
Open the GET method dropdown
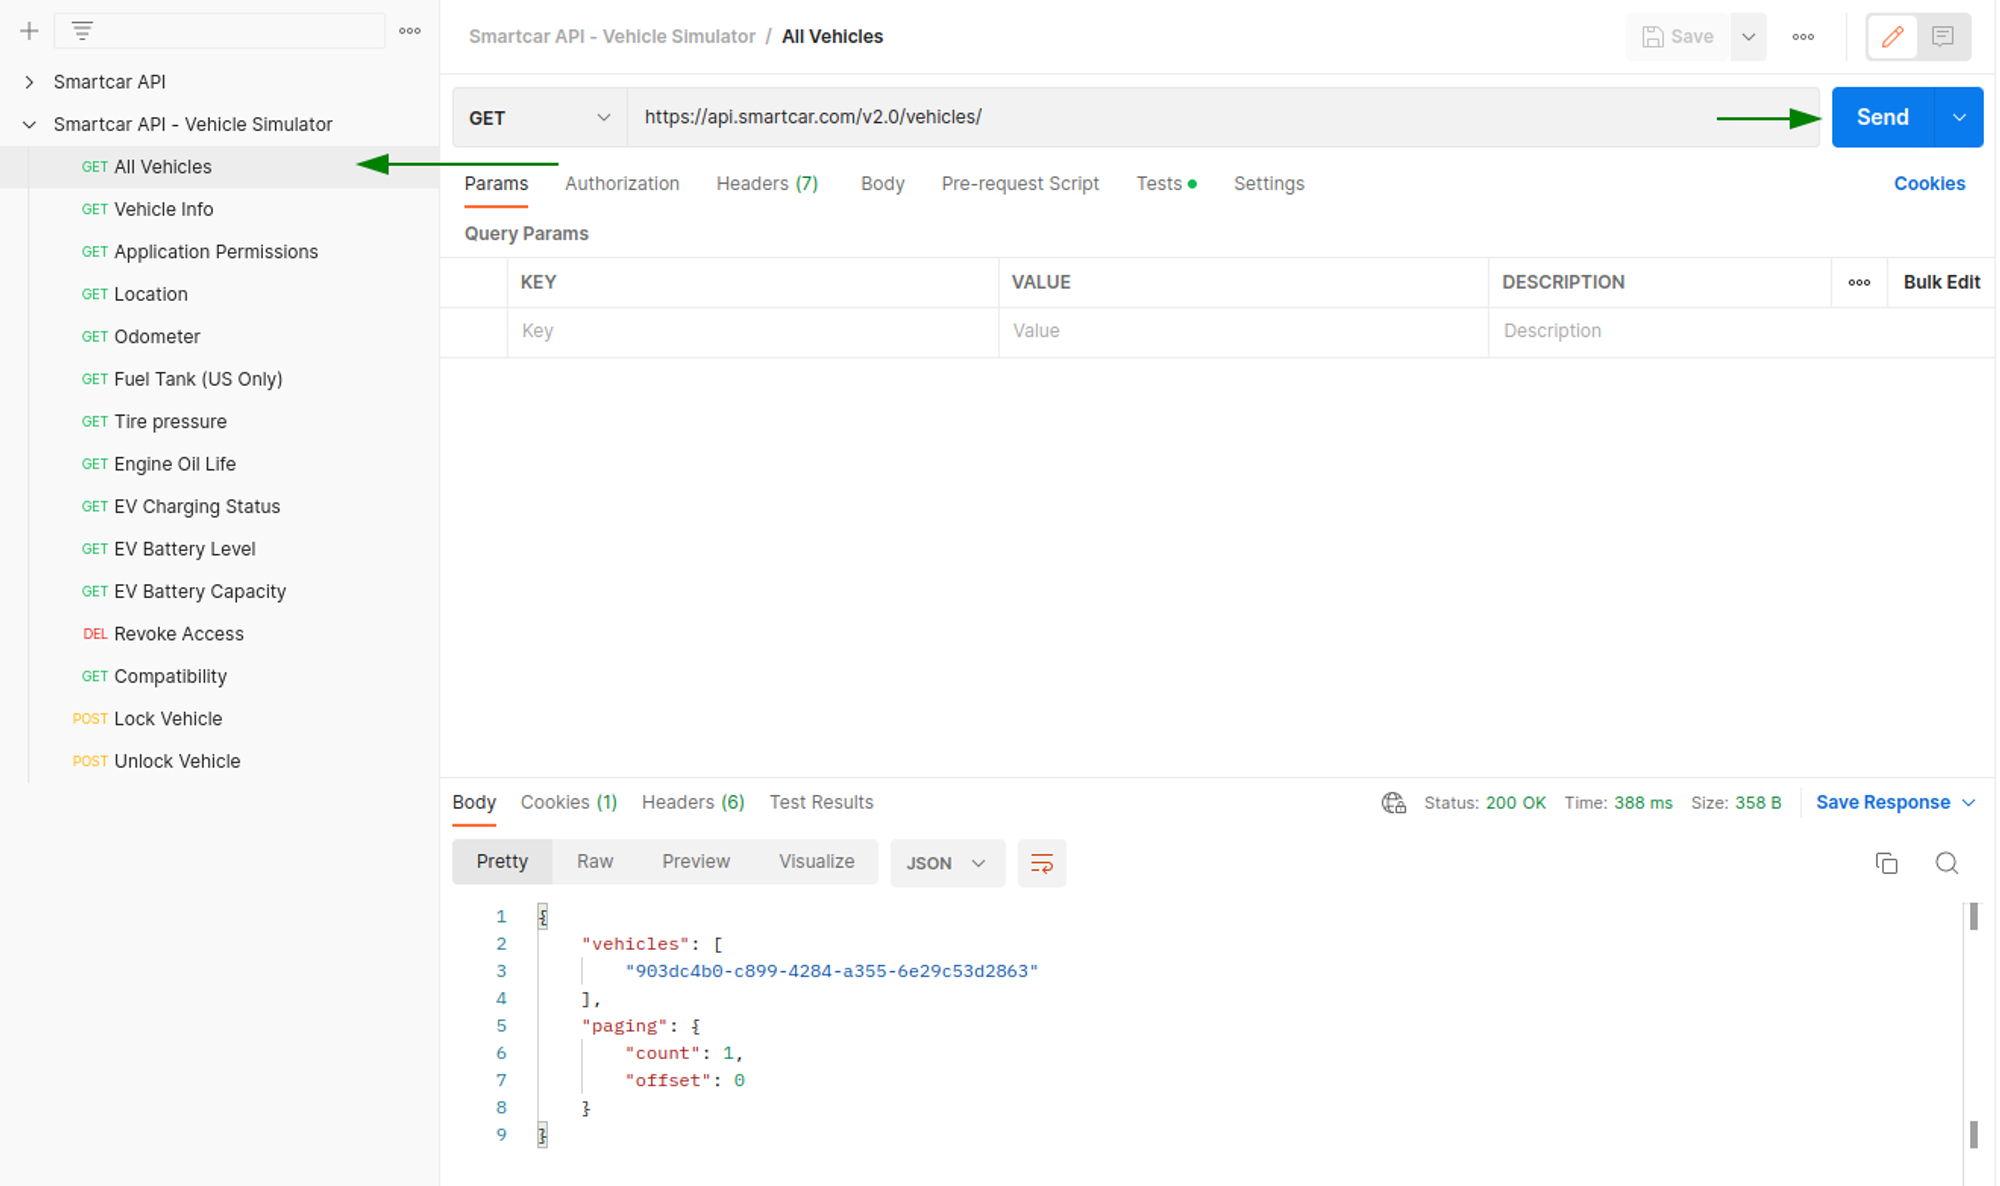coord(539,118)
